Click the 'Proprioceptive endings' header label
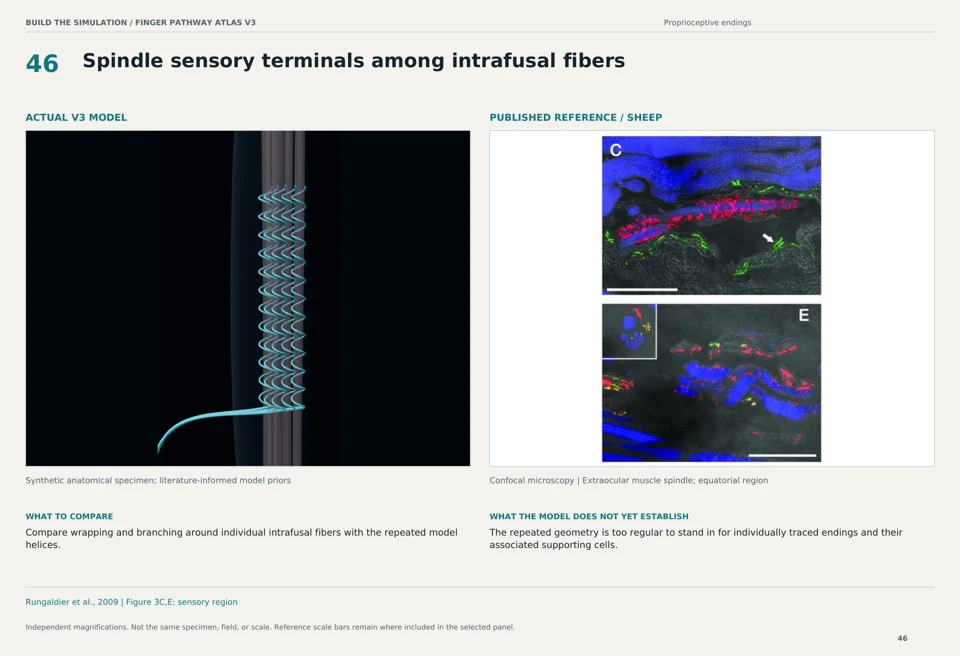The image size is (960, 656). (x=707, y=23)
